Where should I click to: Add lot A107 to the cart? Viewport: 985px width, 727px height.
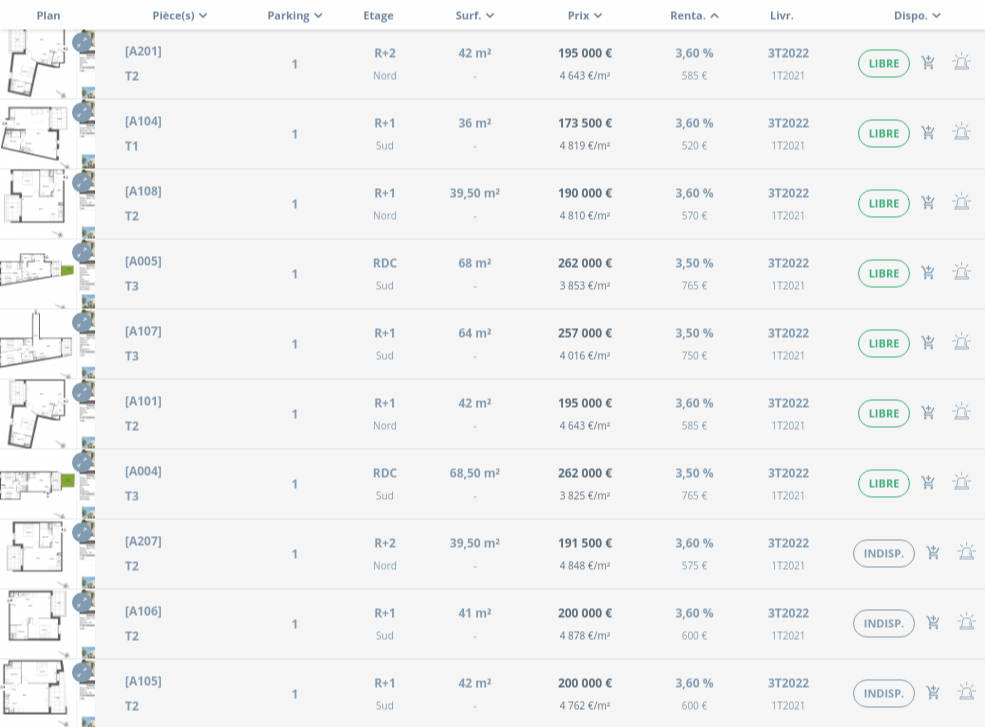(928, 342)
